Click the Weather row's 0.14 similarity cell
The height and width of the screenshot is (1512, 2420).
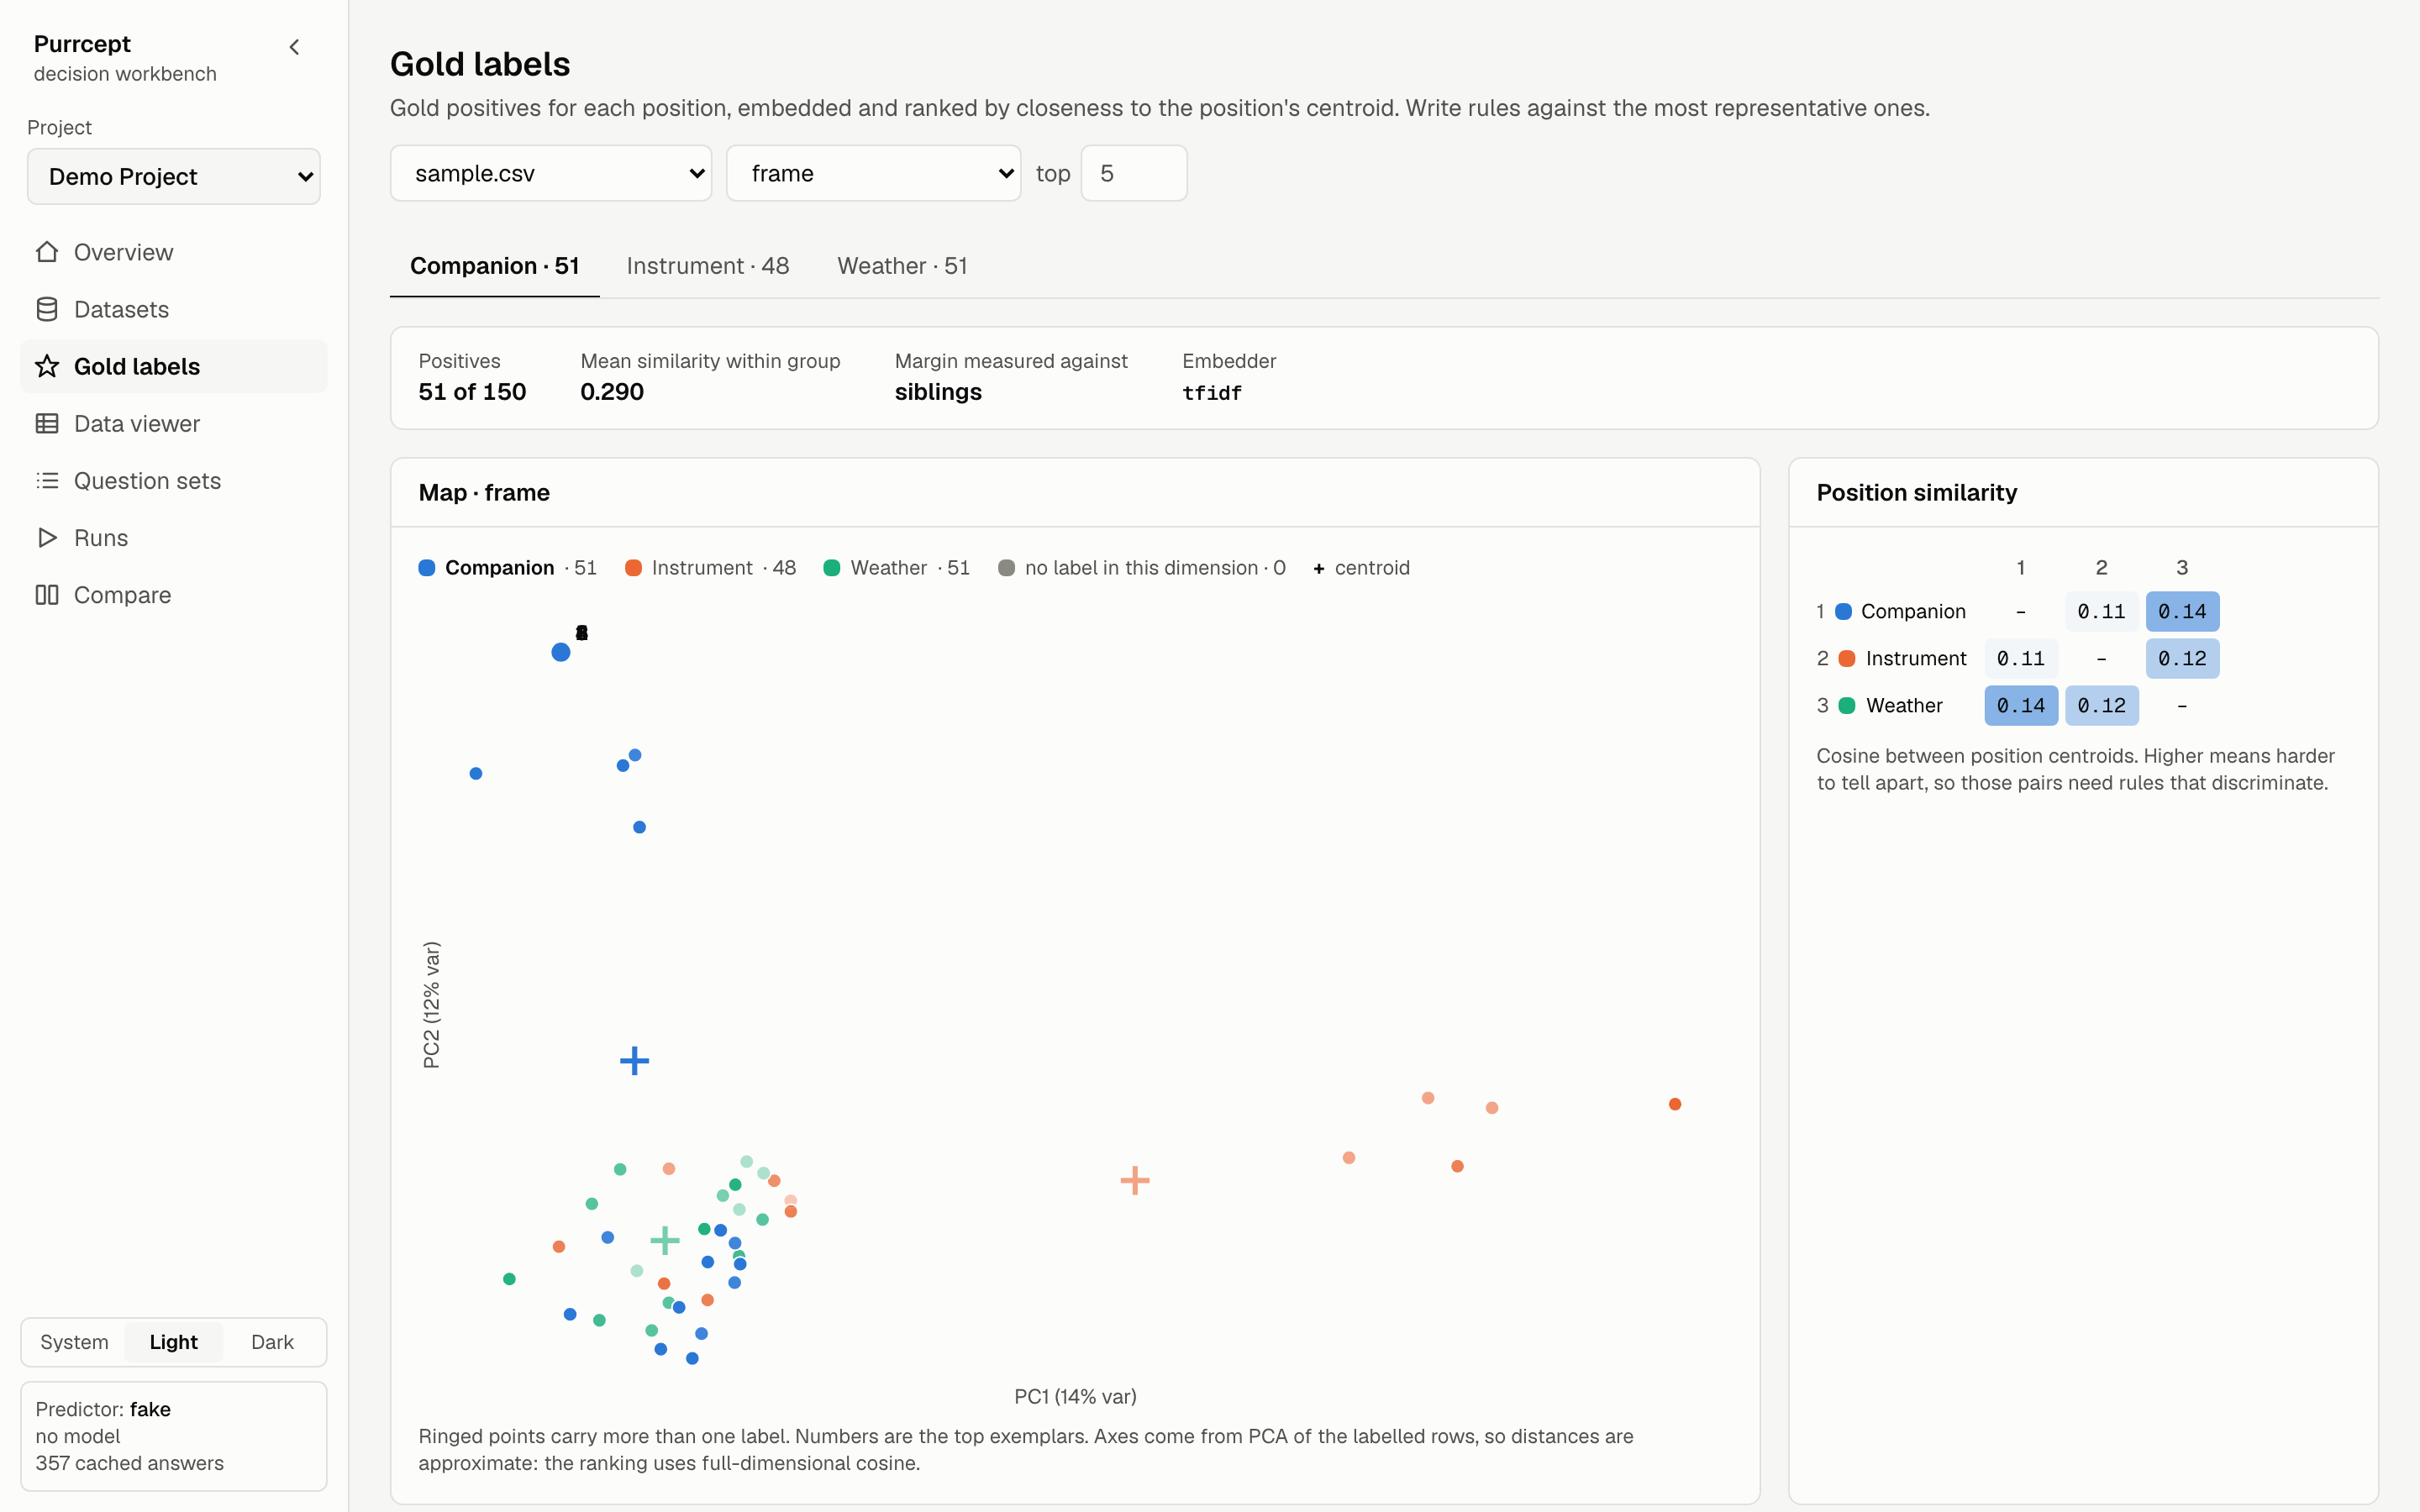(2021, 705)
